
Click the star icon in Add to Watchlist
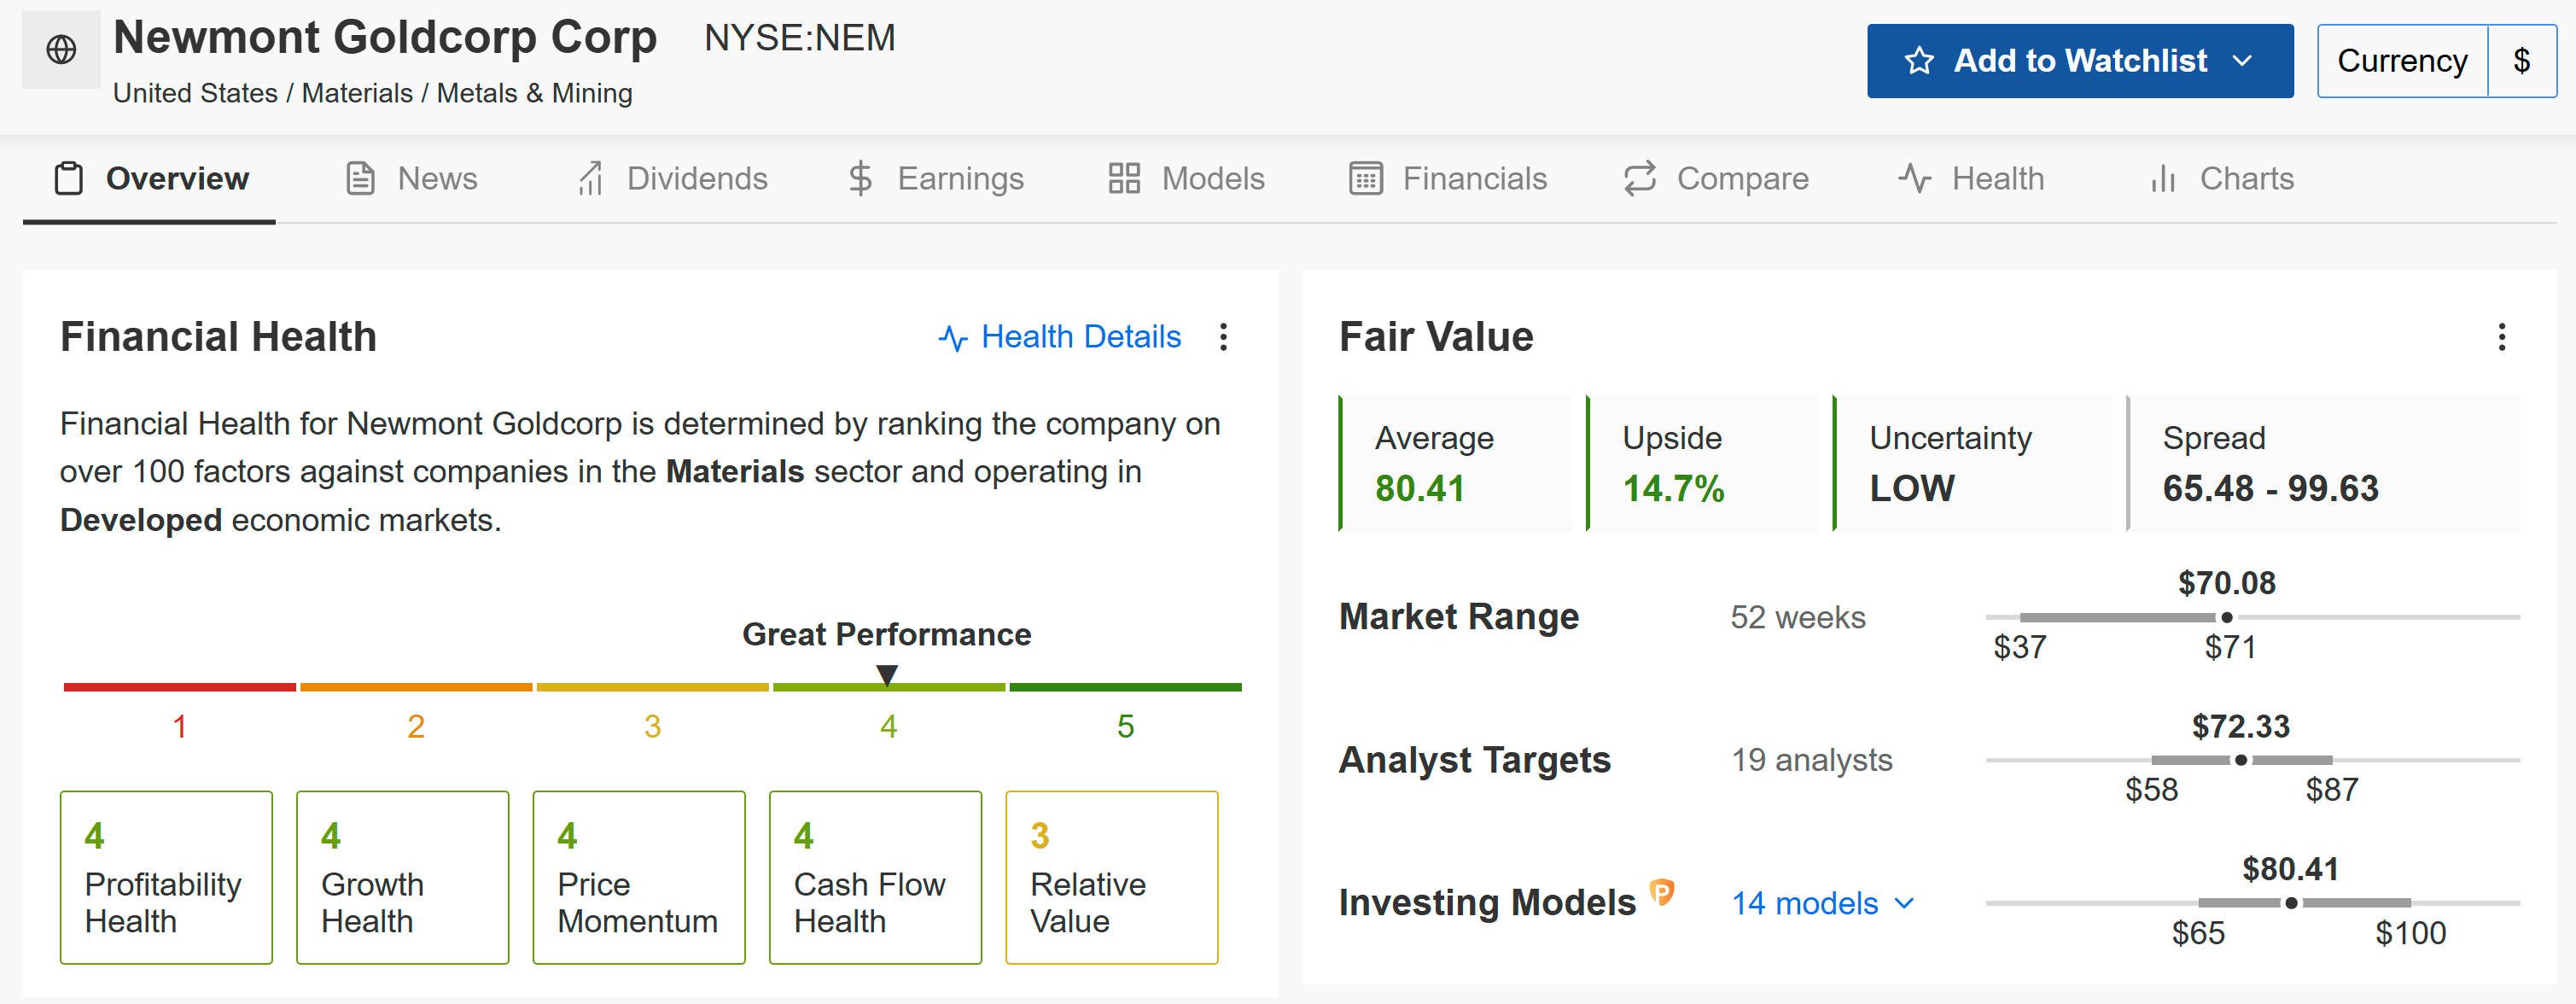(1918, 61)
